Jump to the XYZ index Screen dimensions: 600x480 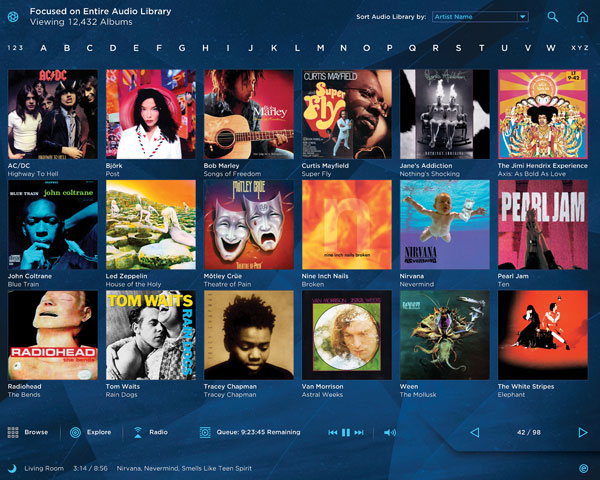click(580, 48)
